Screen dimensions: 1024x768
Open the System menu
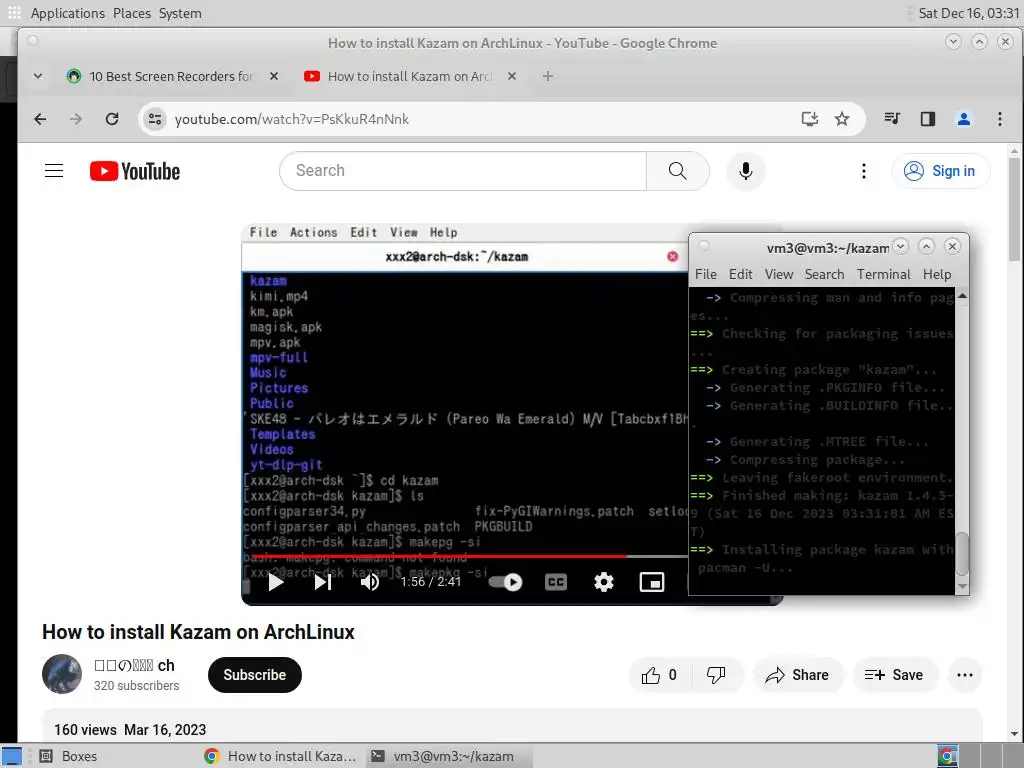tap(180, 13)
